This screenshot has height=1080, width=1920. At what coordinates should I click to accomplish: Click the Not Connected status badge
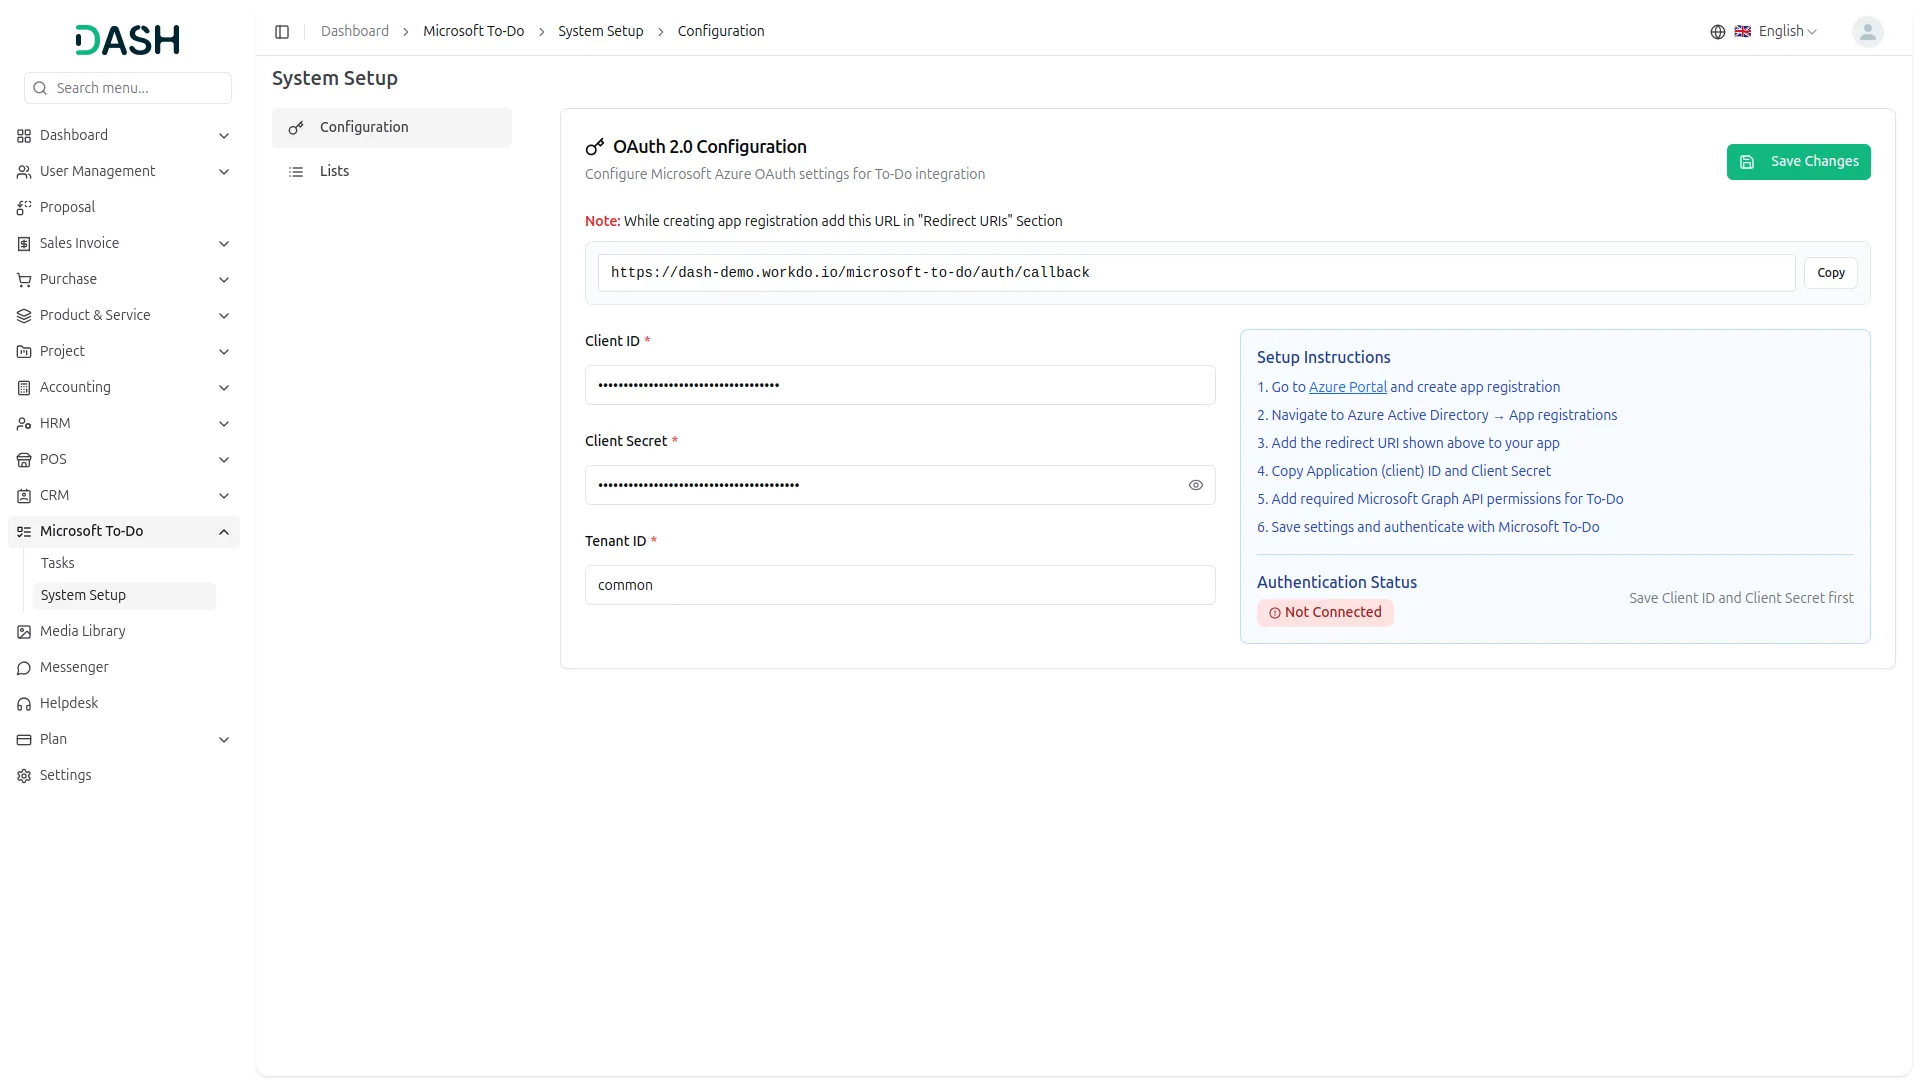1325,613
